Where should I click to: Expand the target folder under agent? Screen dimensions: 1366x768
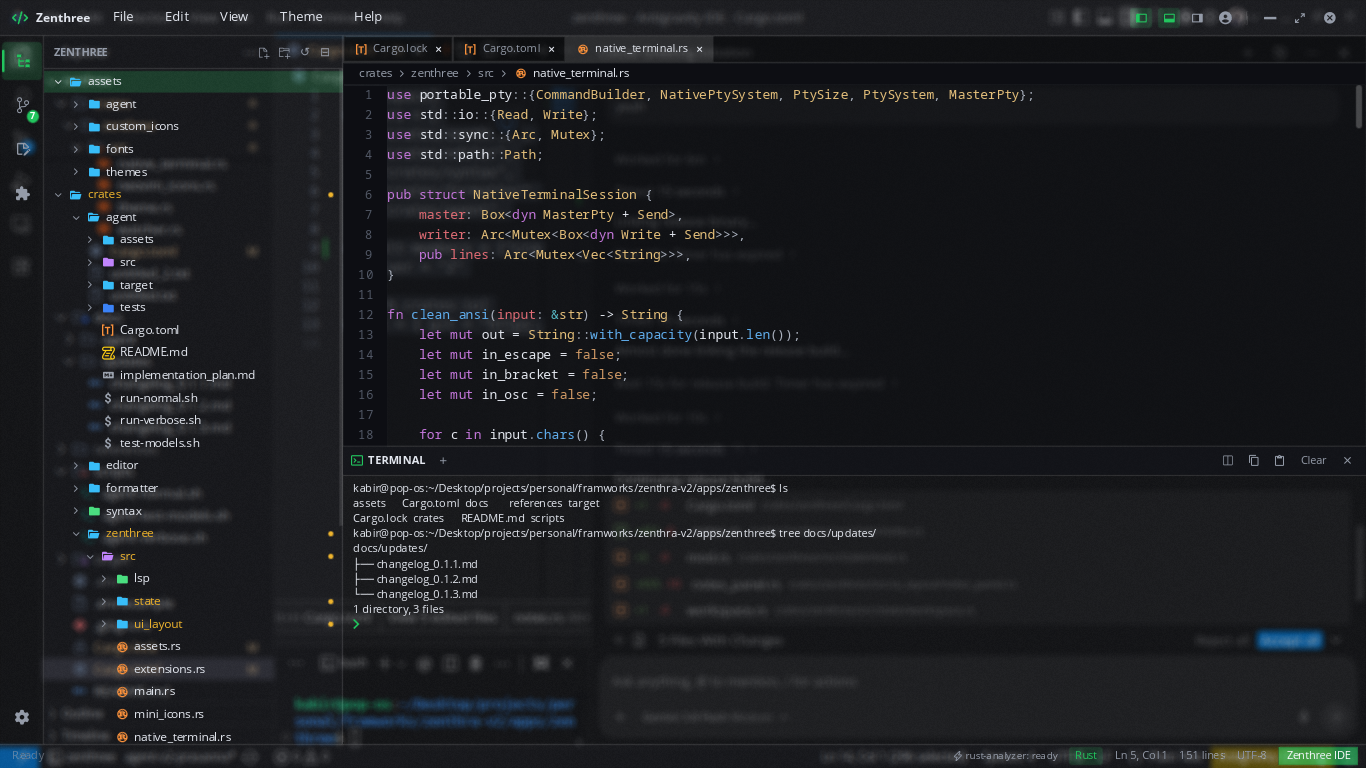coord(90,285)
